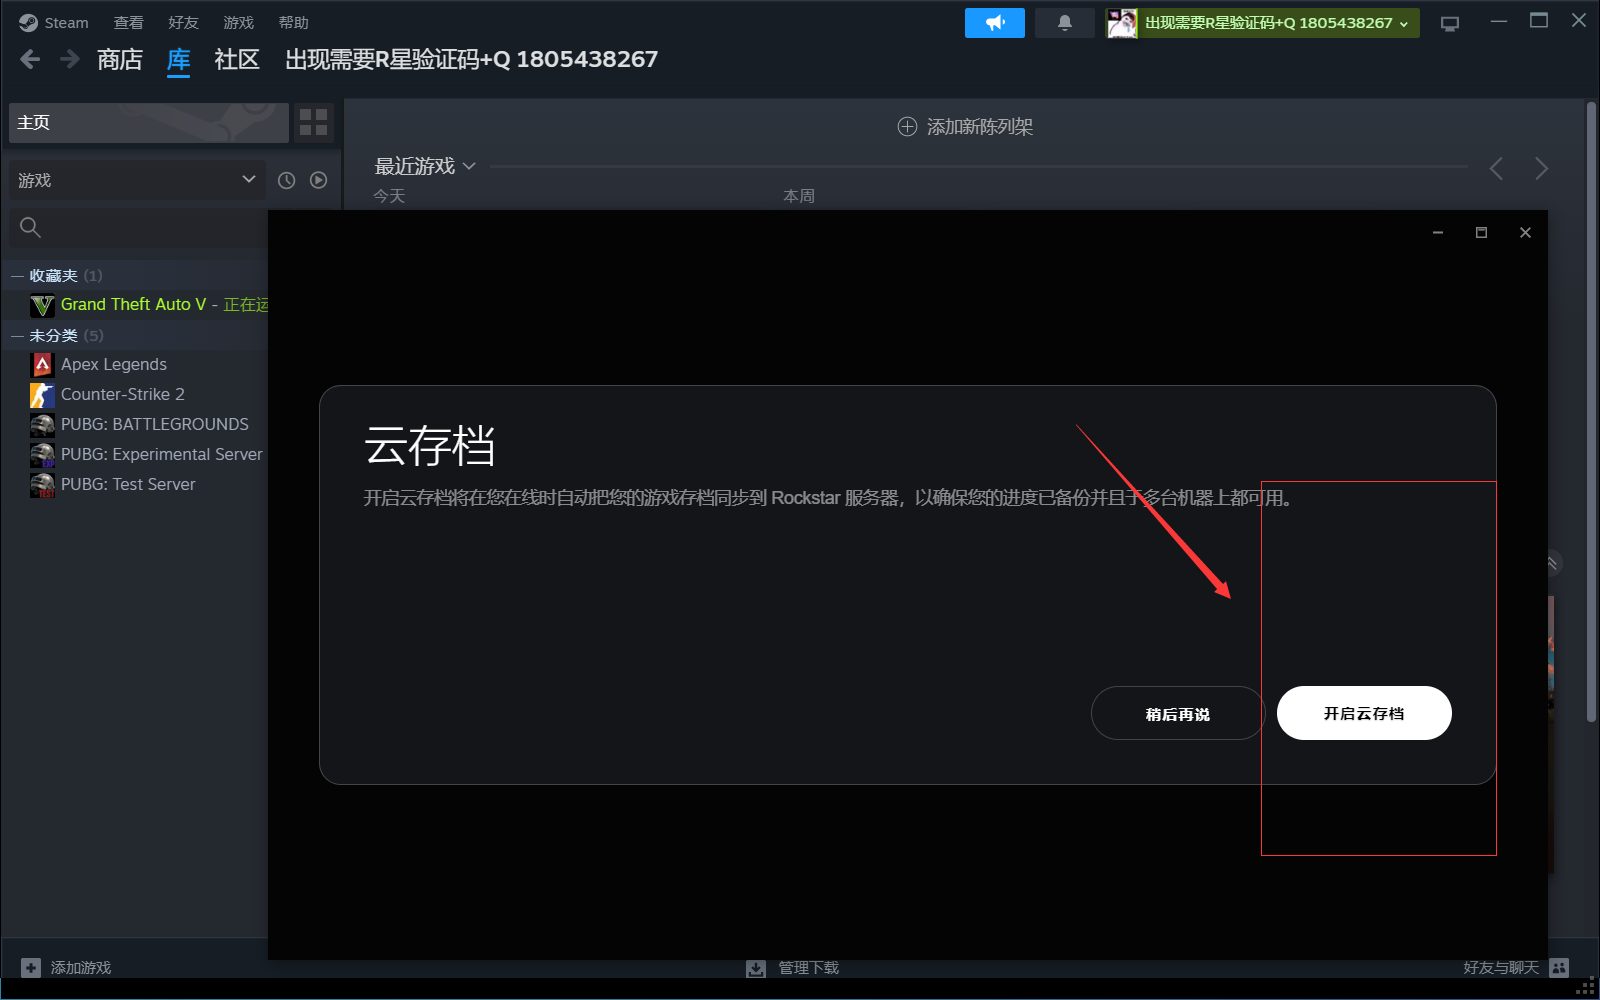Click the back navigation arrow
Viewport: 1600px width, 1000px height.
pos(30,60)
